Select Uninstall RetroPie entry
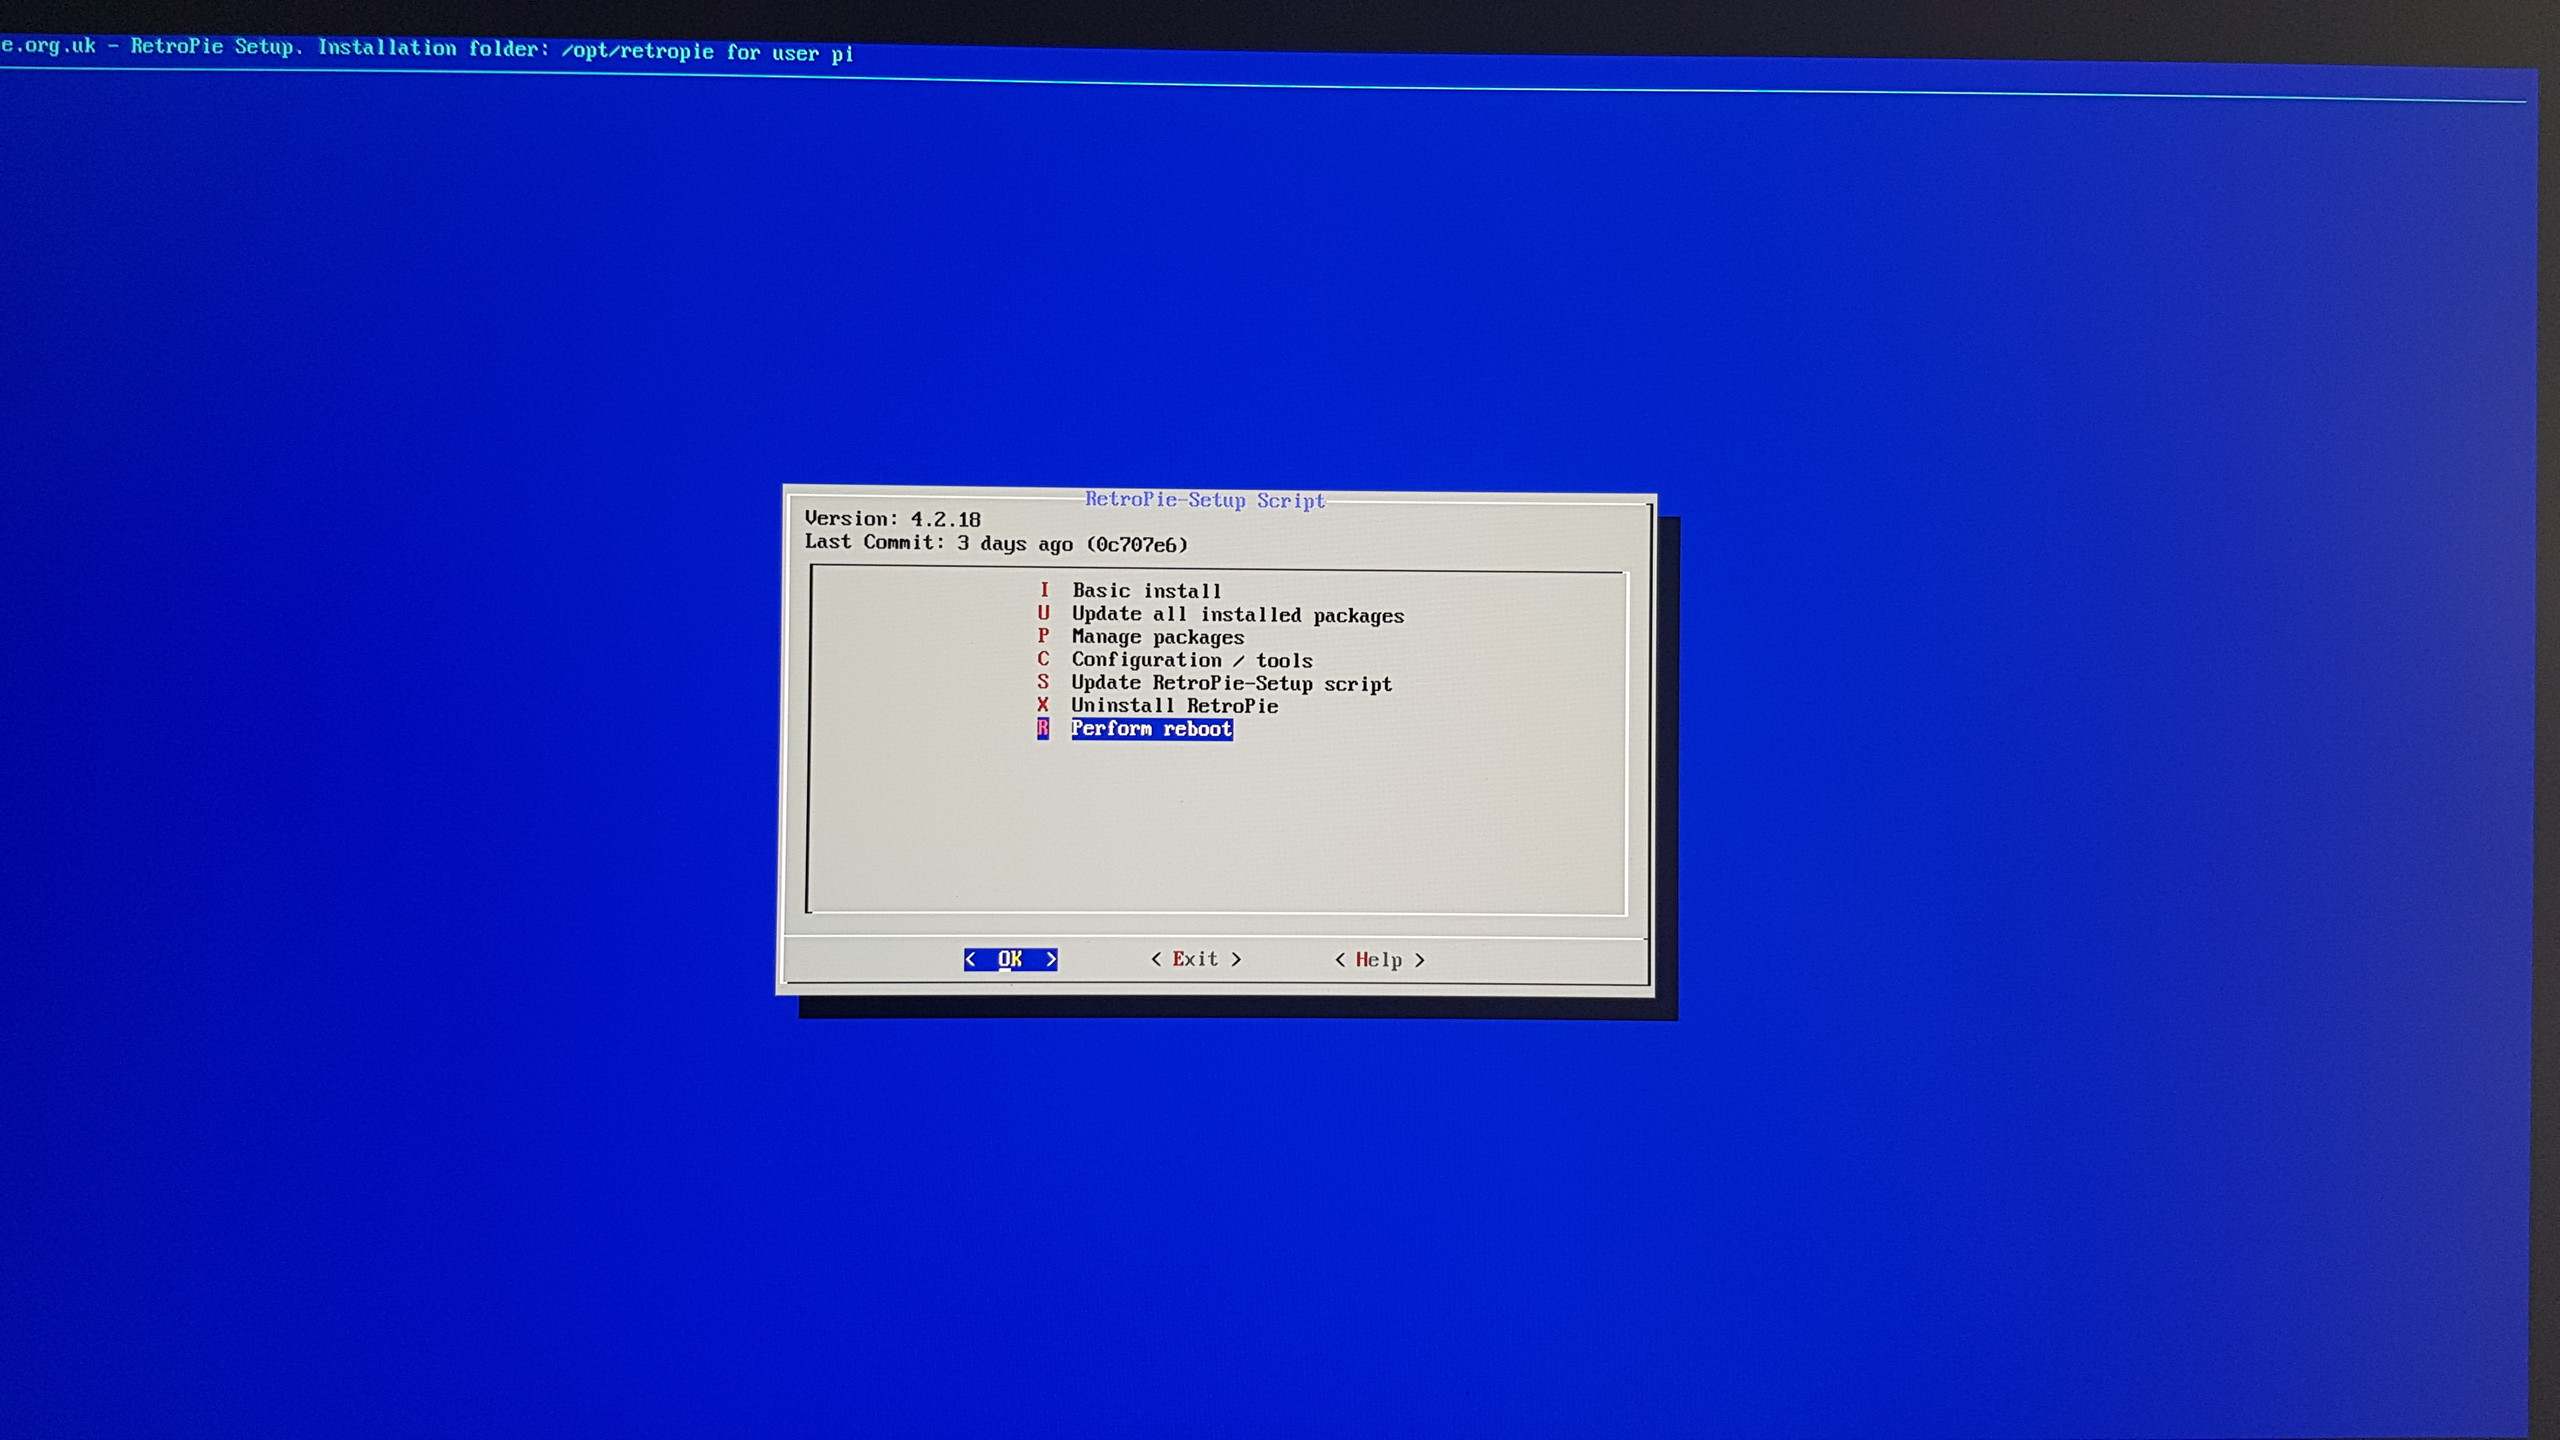This screenshot has height=1440, width=2560. [1157, 706]
